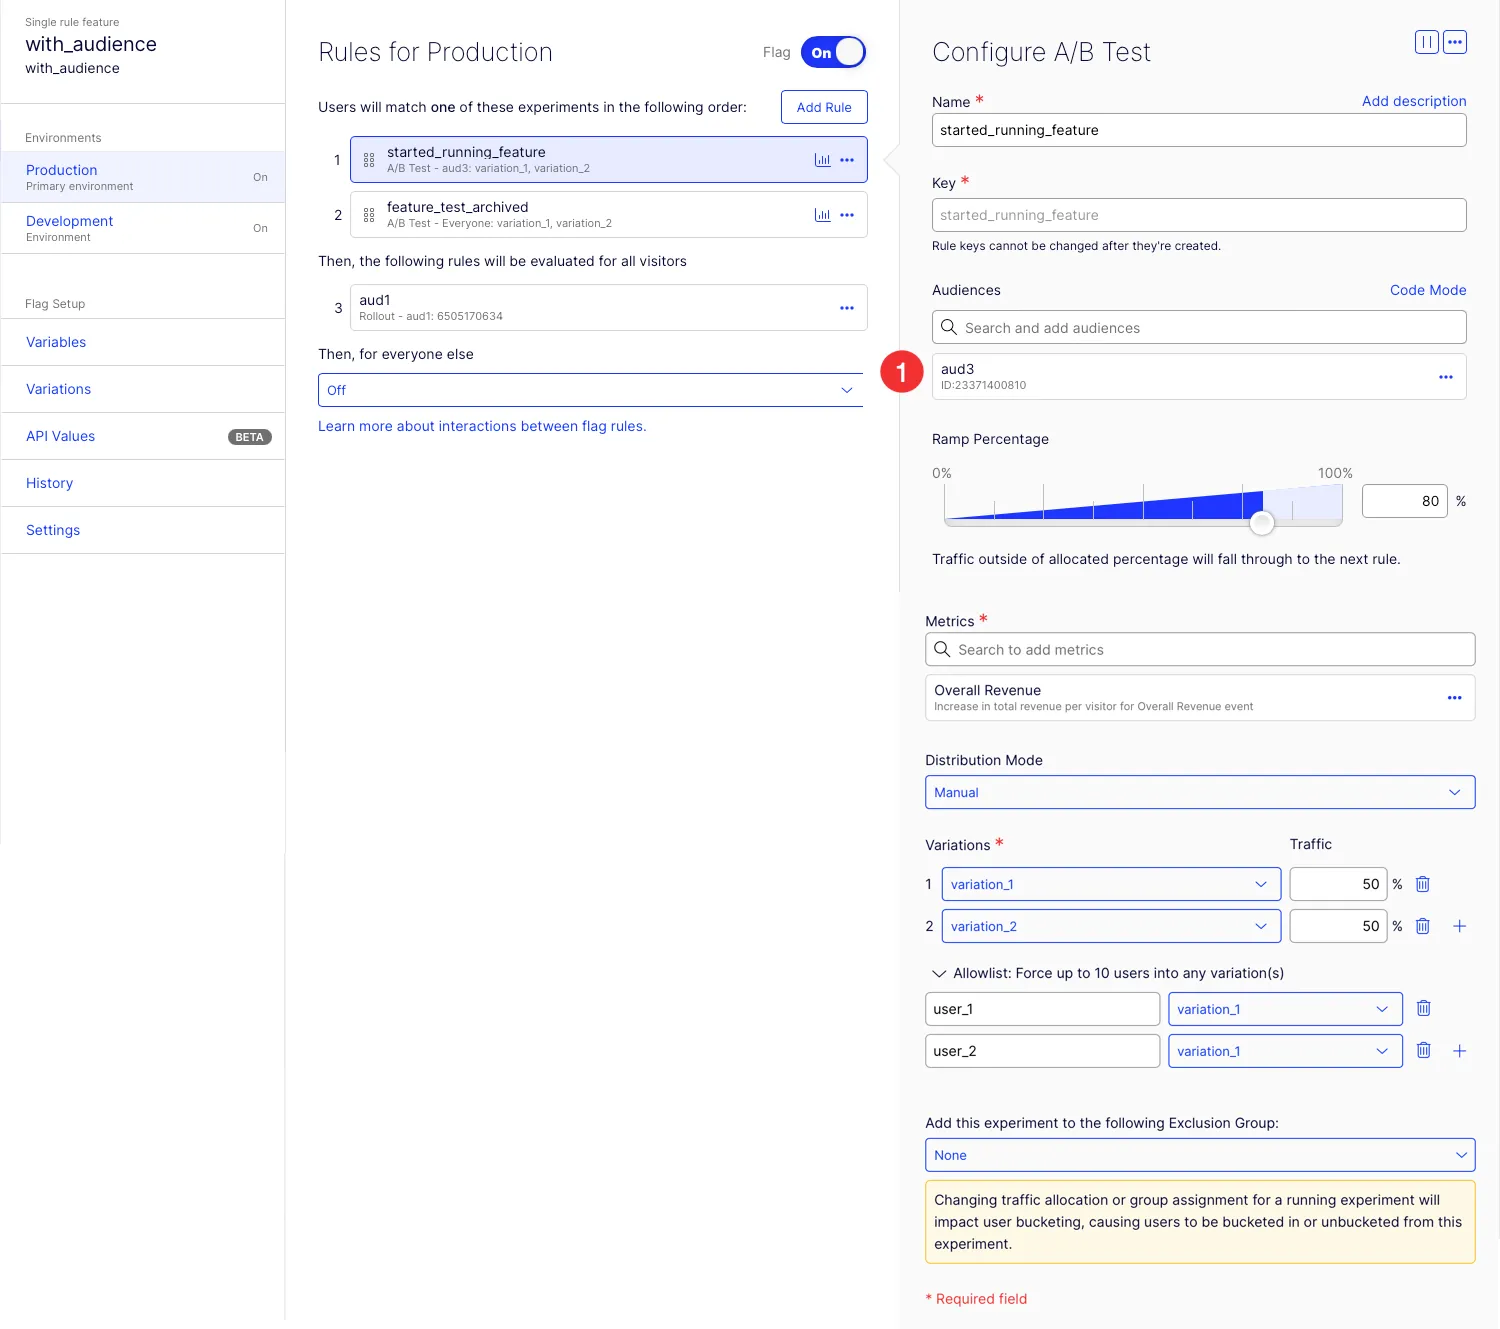Click the user_2 allowlist input
The width and height of the screenshot is (1500, 1329).
(1042, 1051)
